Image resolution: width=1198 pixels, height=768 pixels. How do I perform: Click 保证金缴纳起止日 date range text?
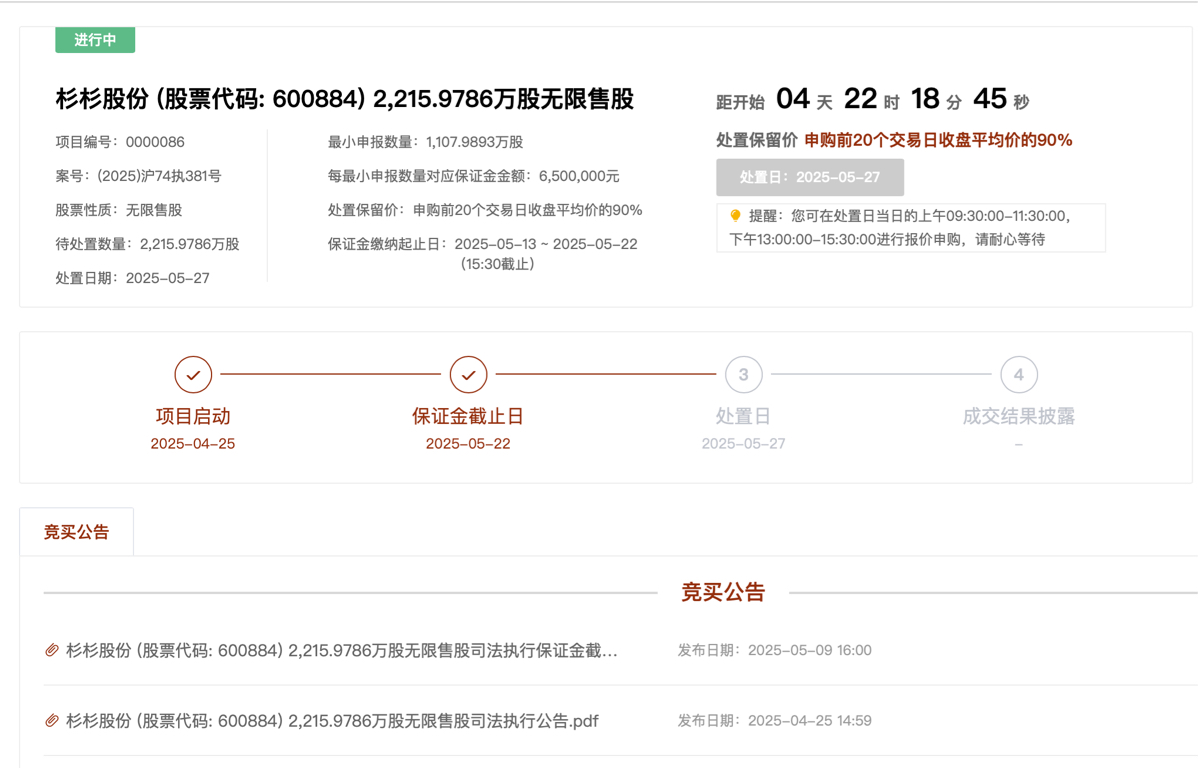tap(483, 244)
